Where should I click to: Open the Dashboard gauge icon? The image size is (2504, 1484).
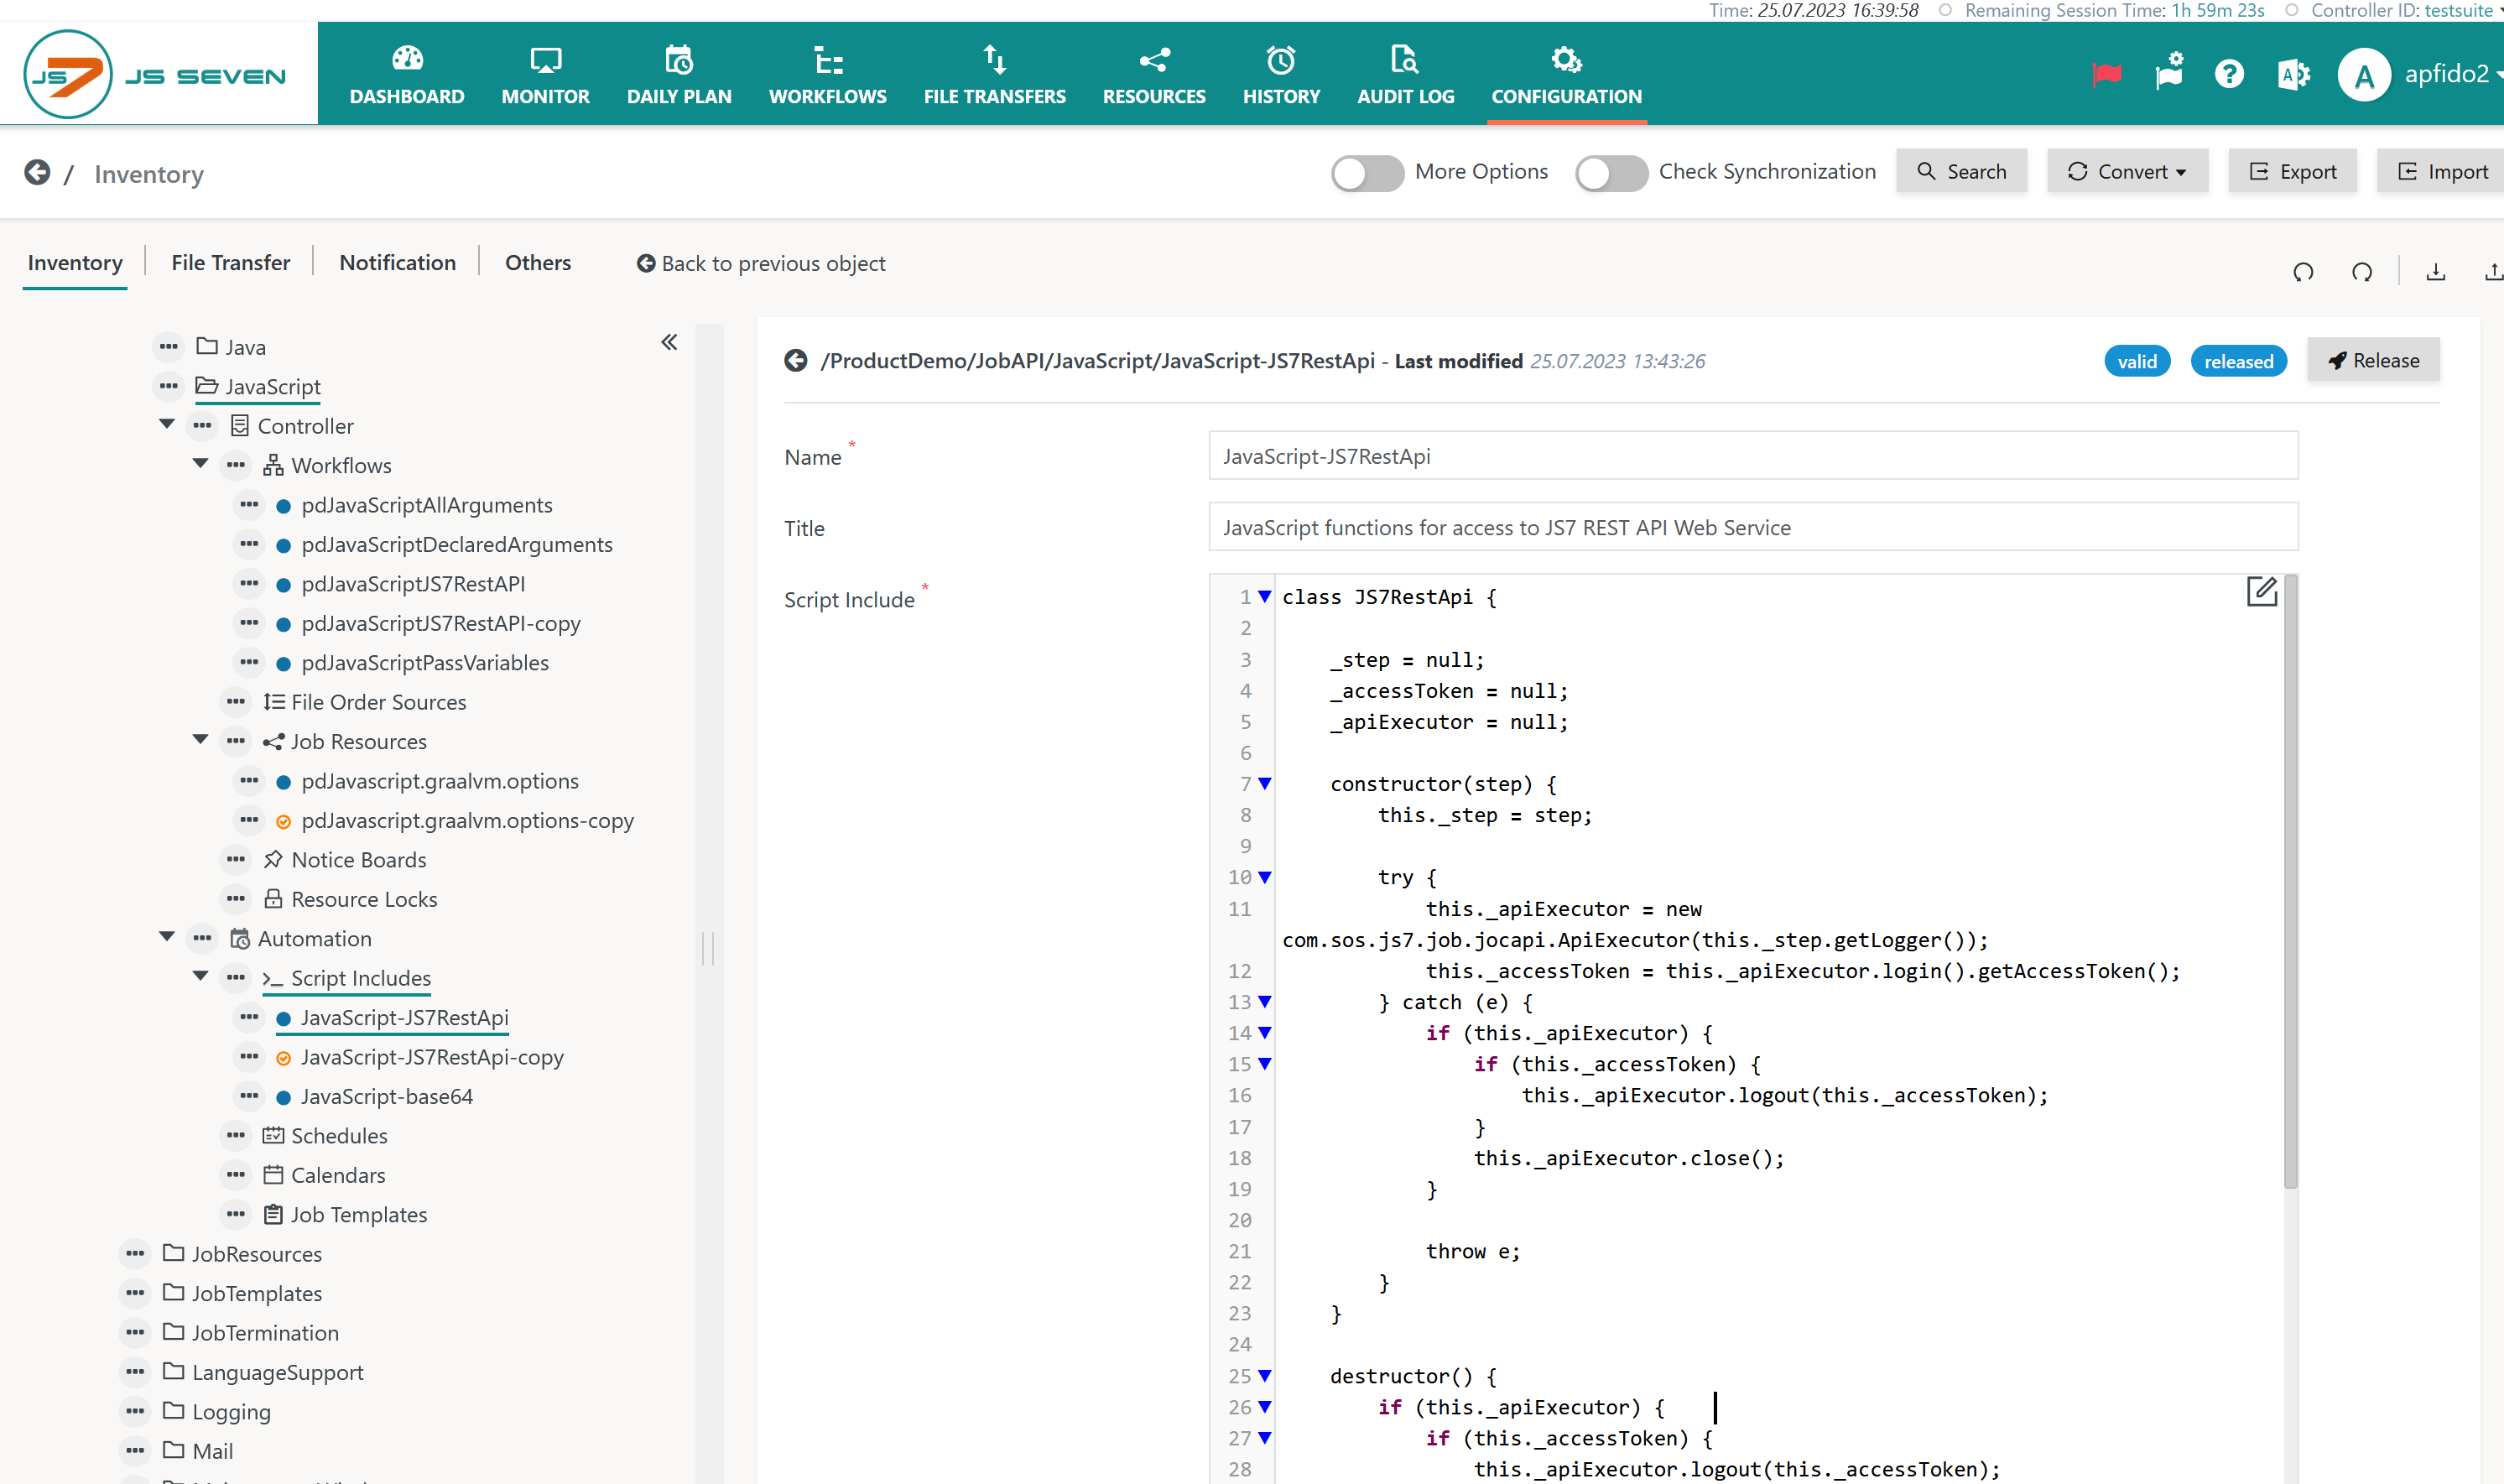click(x=407, y=60)
